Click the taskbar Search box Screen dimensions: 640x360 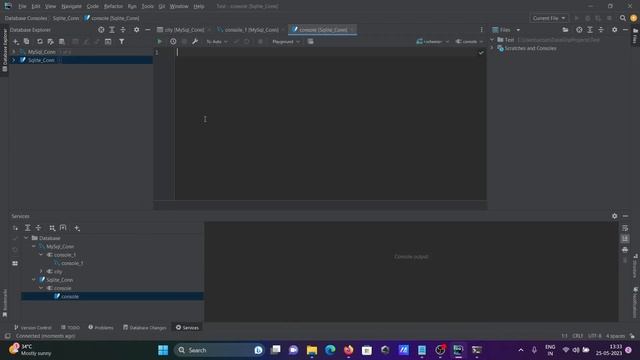219,350
